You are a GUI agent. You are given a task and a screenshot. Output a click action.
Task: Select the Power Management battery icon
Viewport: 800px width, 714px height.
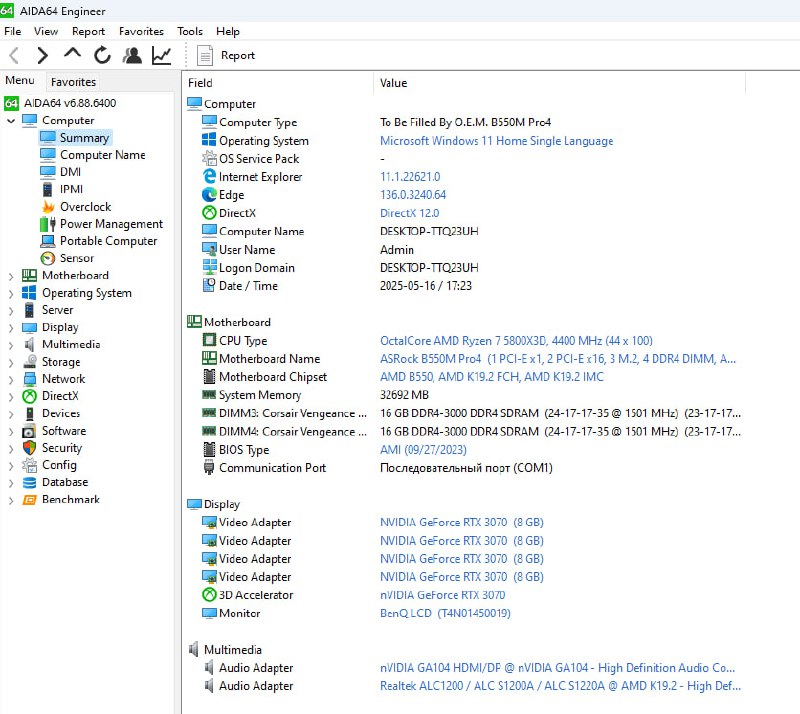pos(47,224)
